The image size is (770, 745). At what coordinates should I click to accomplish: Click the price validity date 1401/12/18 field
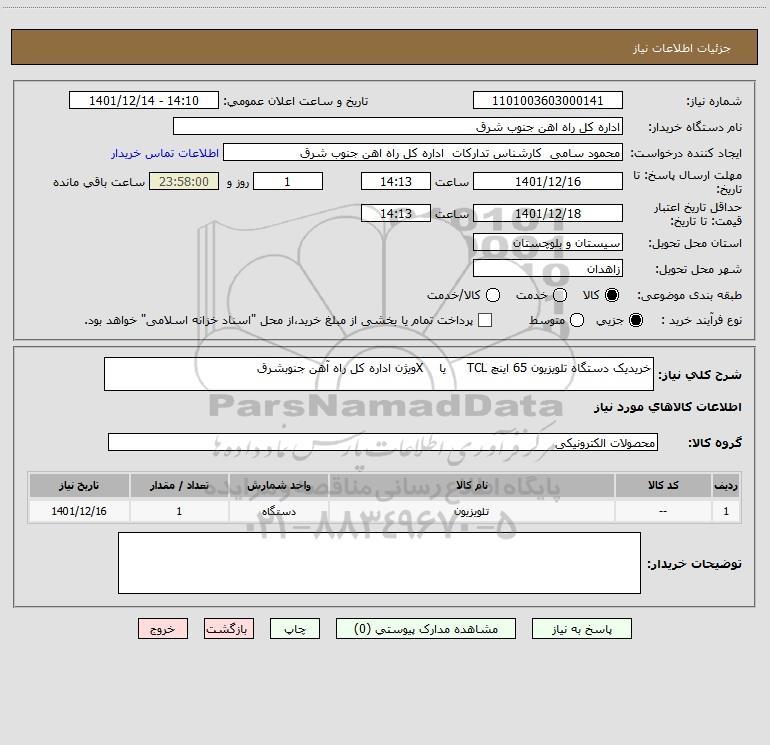click(x=548, y=214)
